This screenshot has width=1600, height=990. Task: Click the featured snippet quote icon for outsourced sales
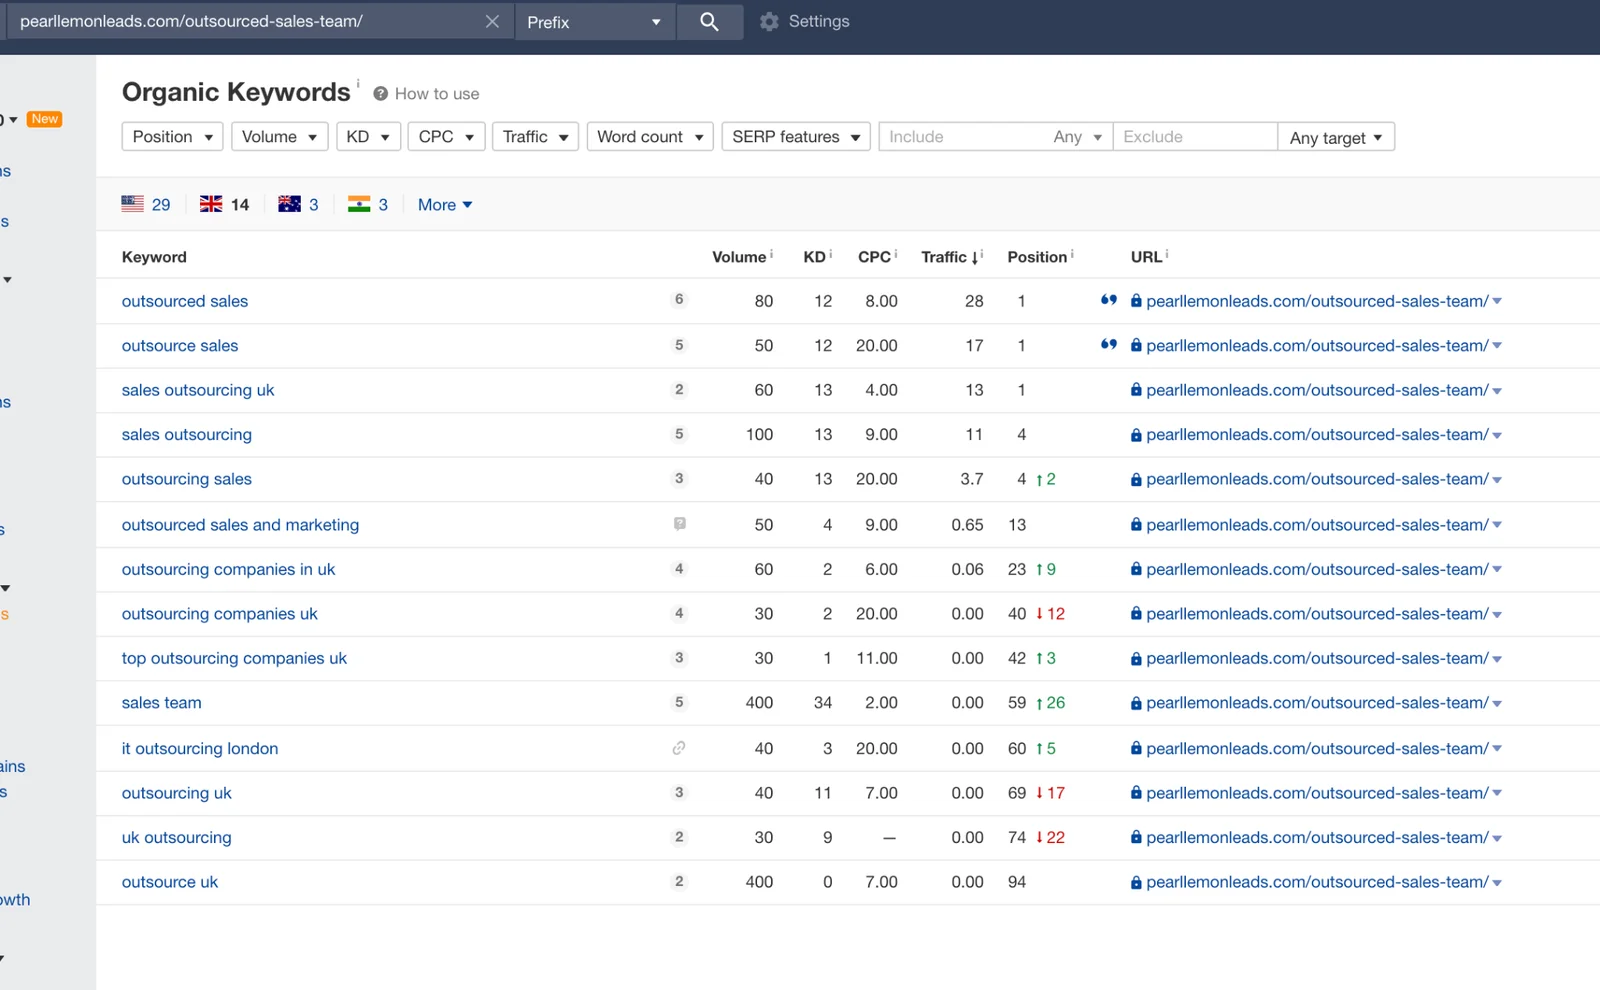(x=1108, y=300)
